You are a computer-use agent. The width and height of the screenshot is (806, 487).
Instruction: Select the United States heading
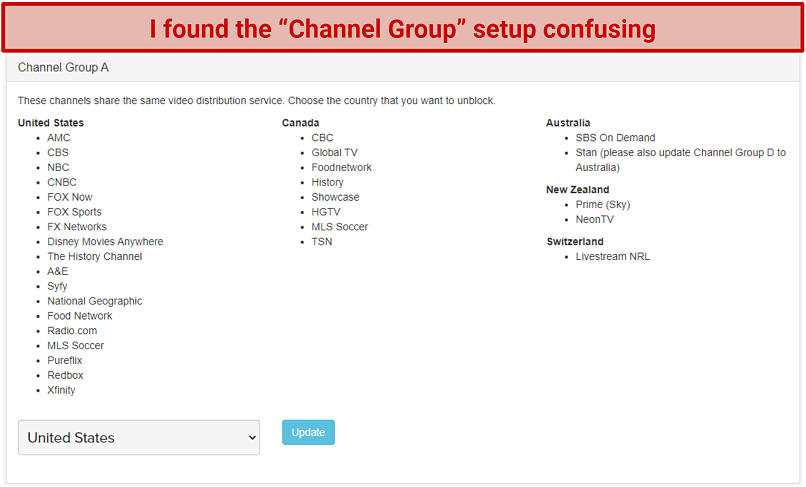point(51,123)
